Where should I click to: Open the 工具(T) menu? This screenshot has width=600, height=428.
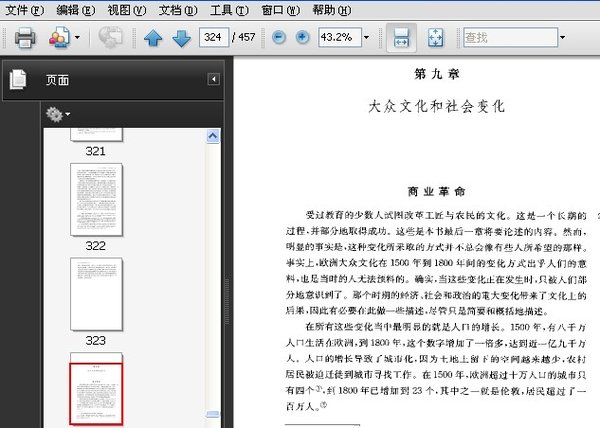point(229,10)
